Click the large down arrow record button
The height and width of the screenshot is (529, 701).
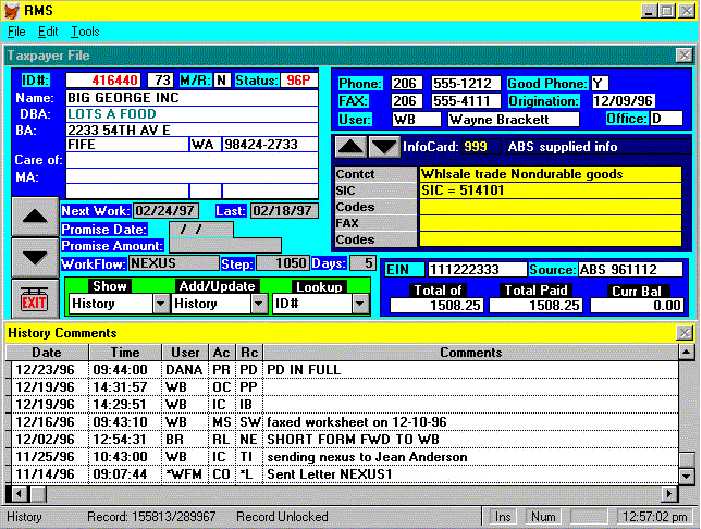[34, 257]
